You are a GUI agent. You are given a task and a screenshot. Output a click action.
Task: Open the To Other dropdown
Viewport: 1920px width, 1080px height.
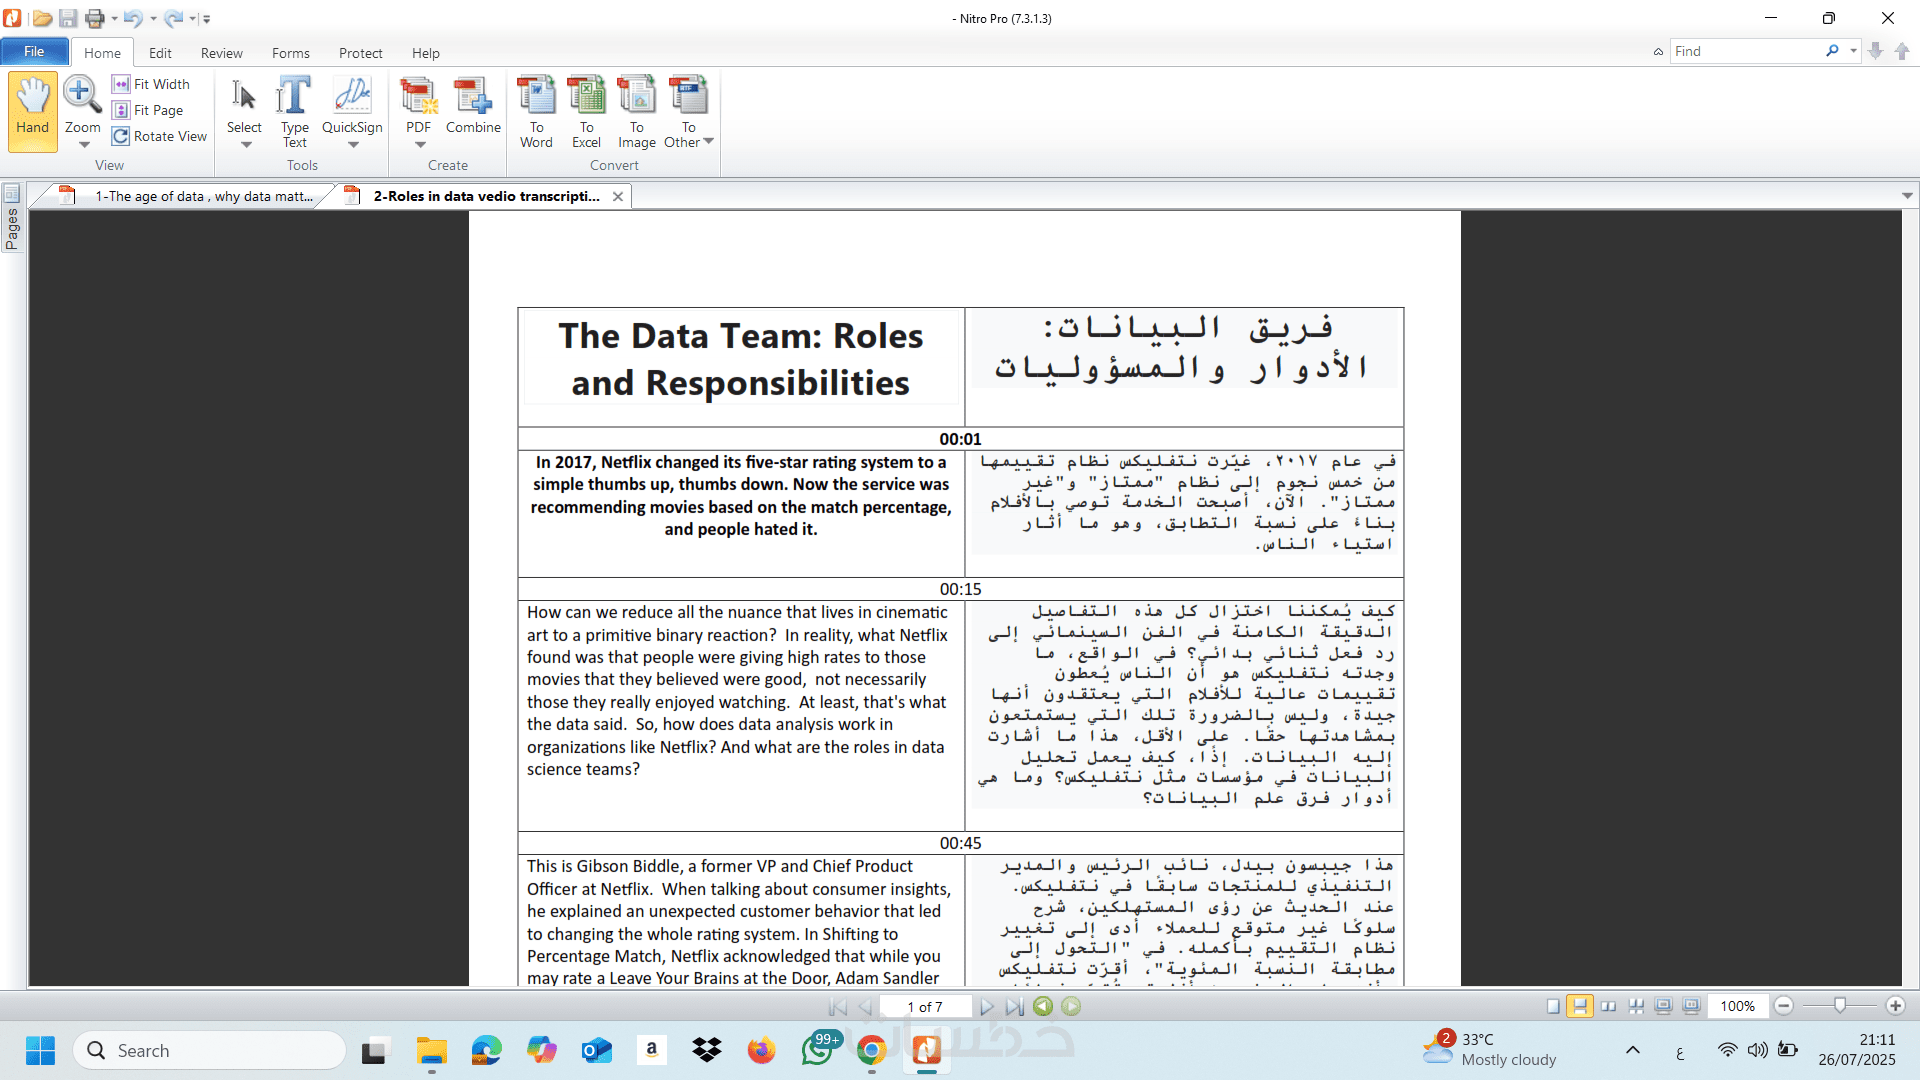click(708, 141)
